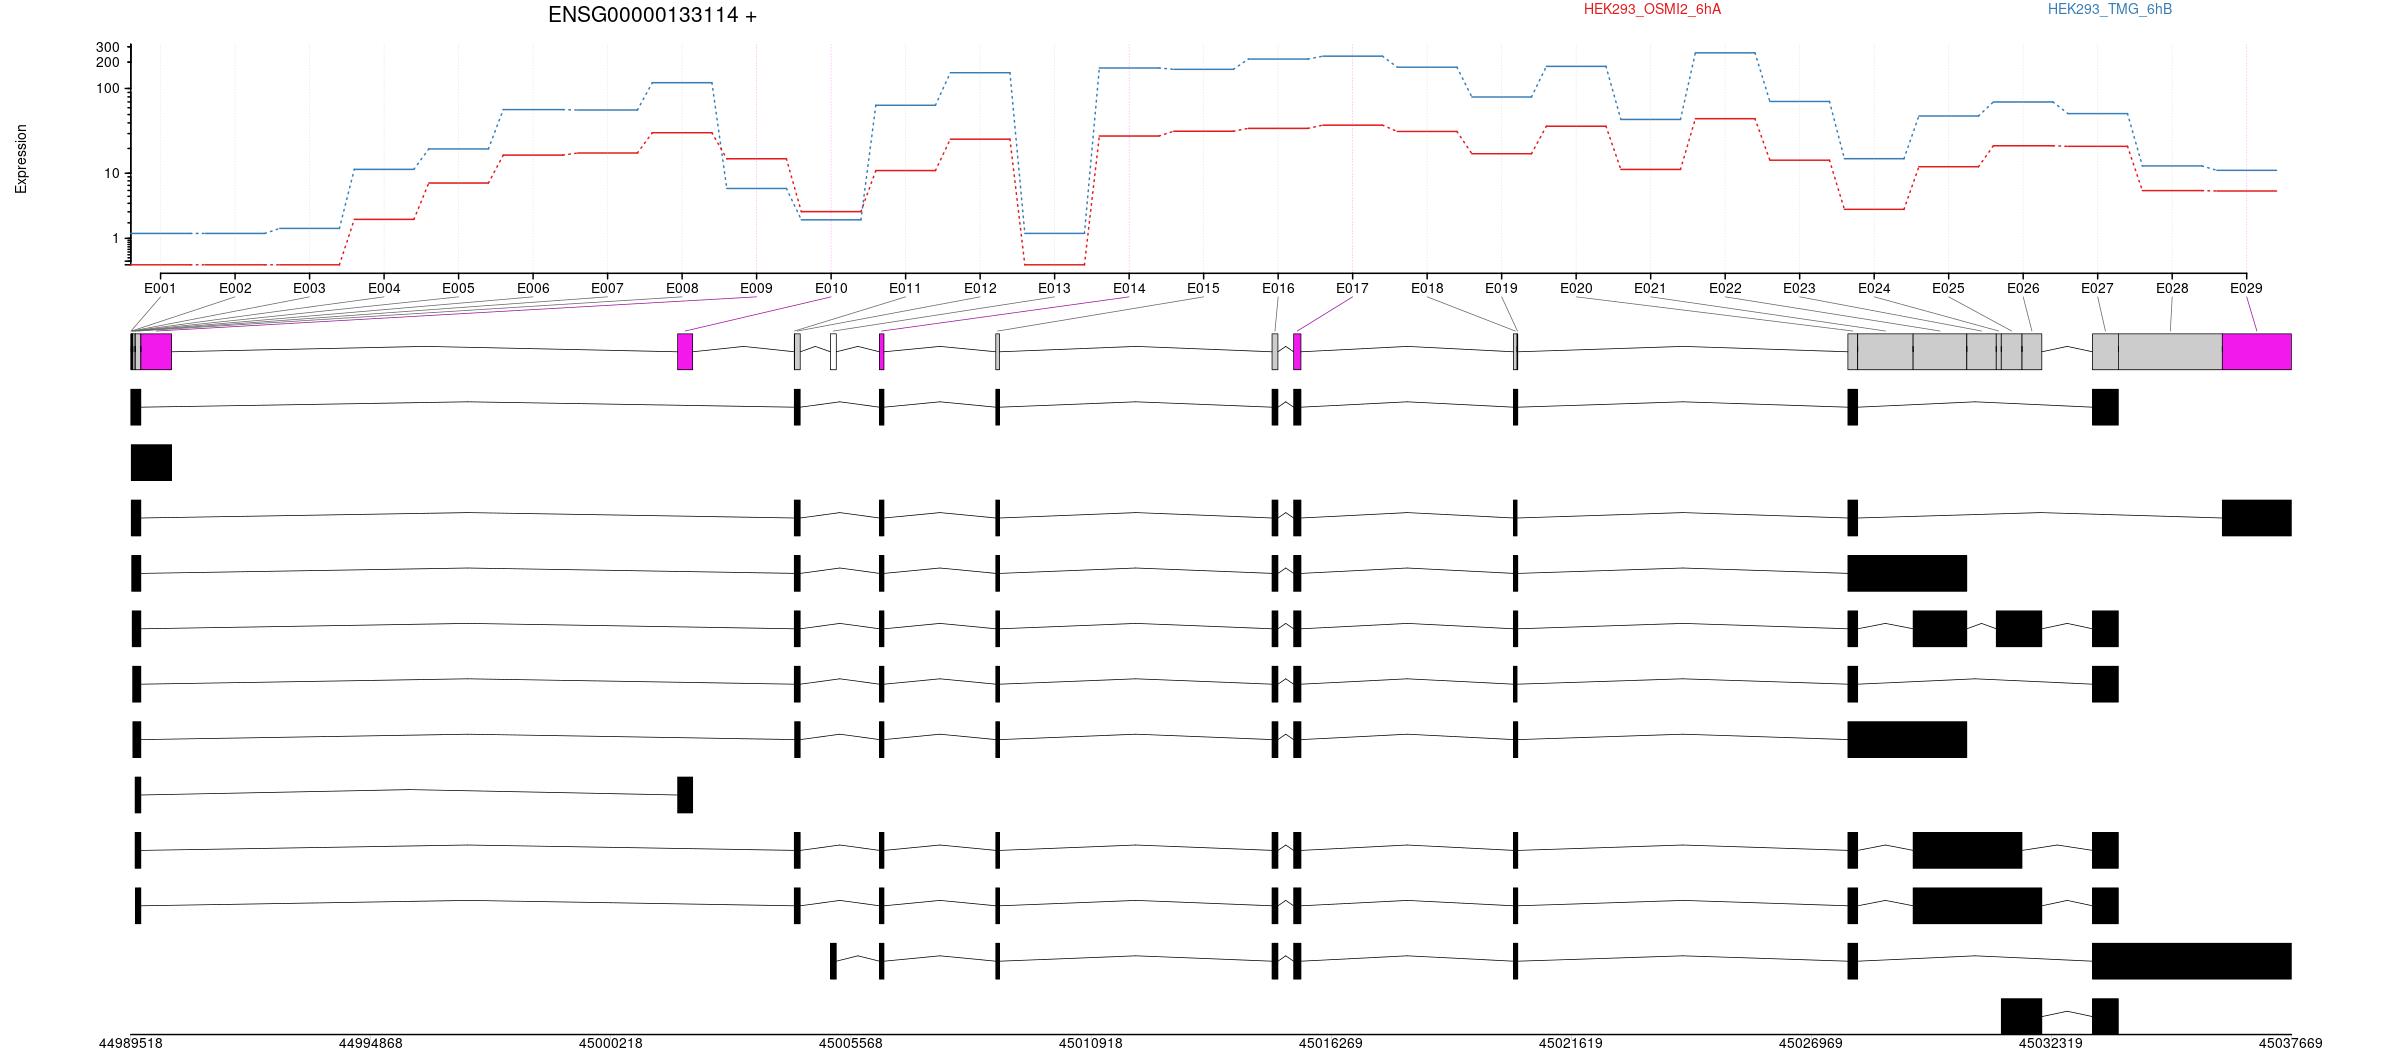Click the 100 tick on the y-axis

[108, 88]
